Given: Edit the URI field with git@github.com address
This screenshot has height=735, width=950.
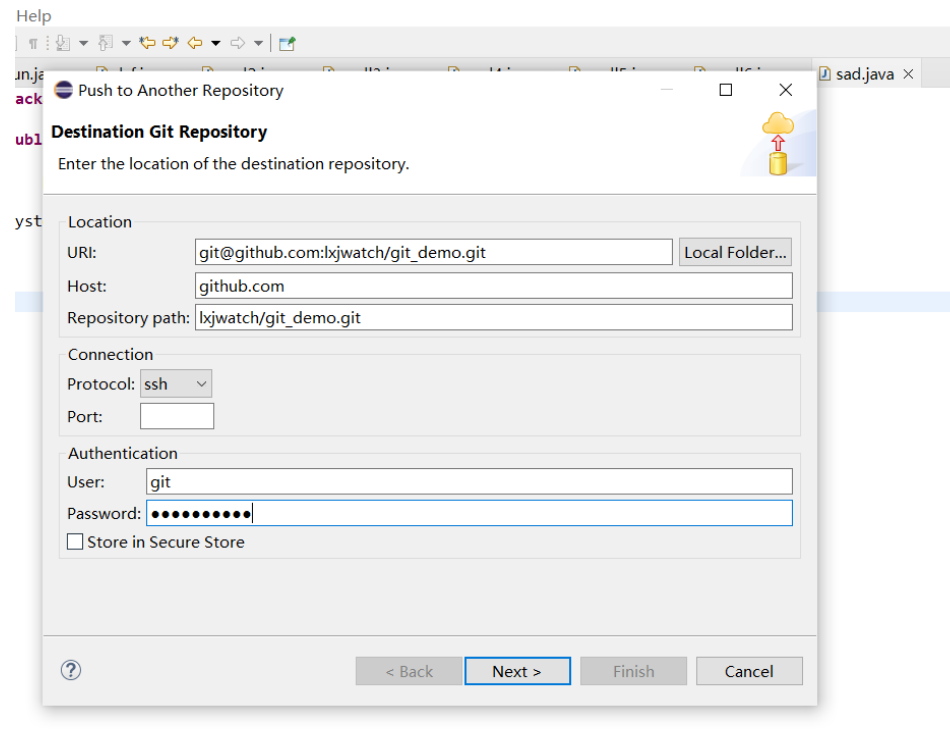Looking at the screenshot, I should [x=433, y=252].
